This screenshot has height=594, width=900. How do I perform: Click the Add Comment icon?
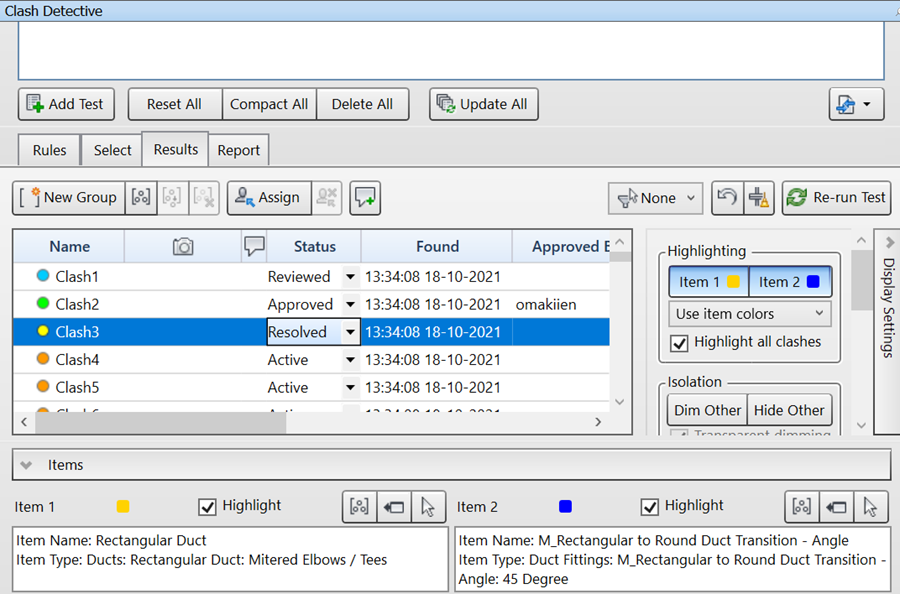[x=365, y=197]
